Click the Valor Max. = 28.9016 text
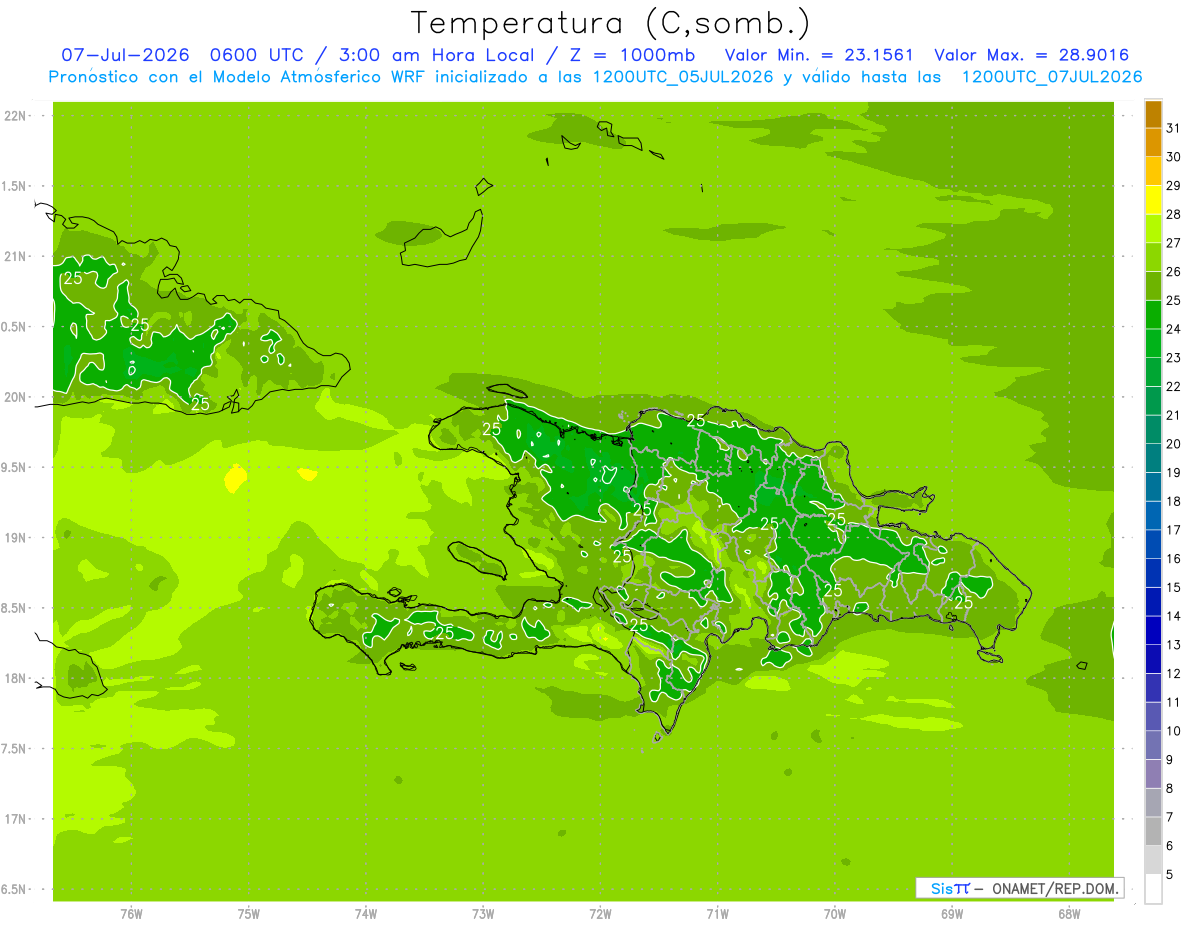1200x927 pixels. pos(1031,55)
